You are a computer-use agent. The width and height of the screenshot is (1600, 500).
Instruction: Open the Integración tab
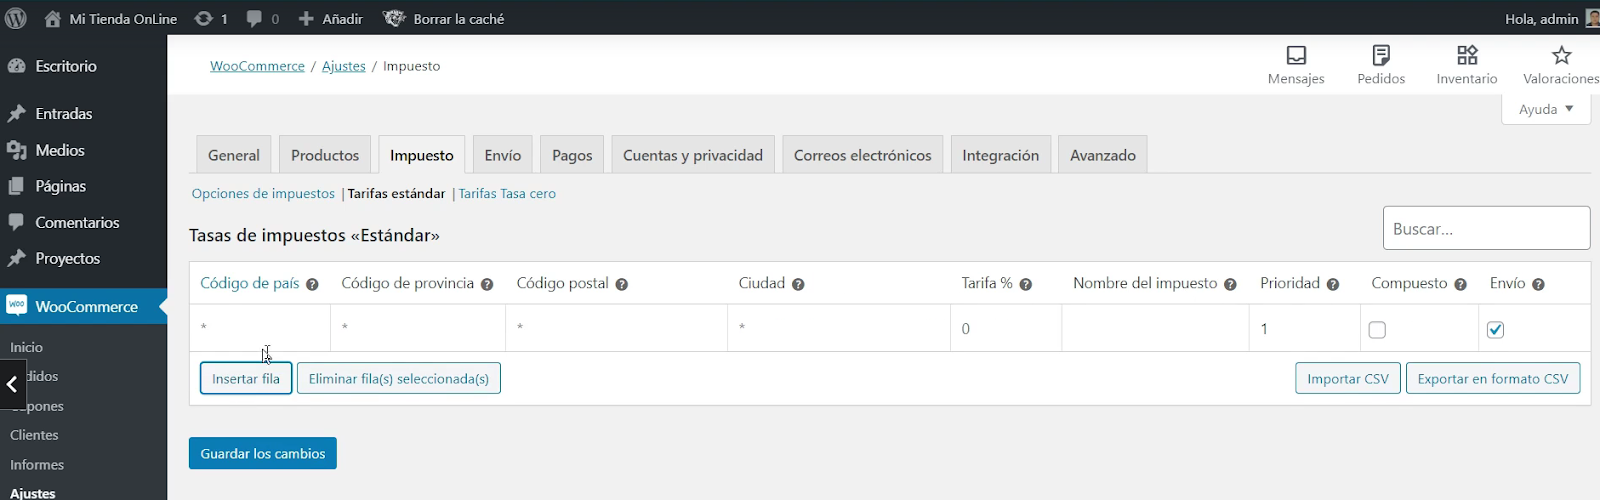pyautogui.click(x=1001, y=155)
